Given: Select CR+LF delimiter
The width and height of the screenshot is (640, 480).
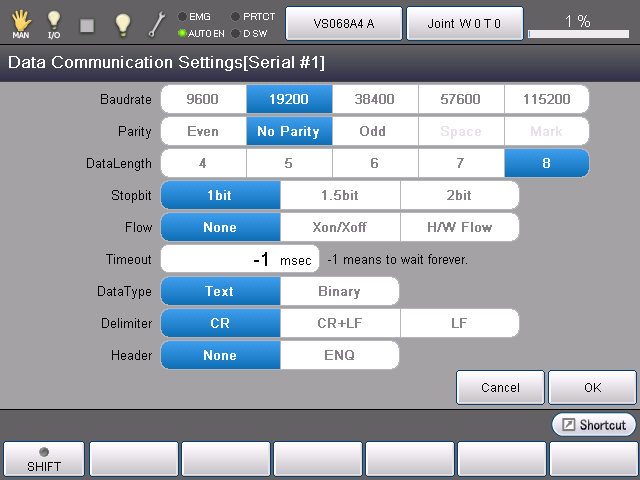Looking at the screenshot, I should click(339, 323).
